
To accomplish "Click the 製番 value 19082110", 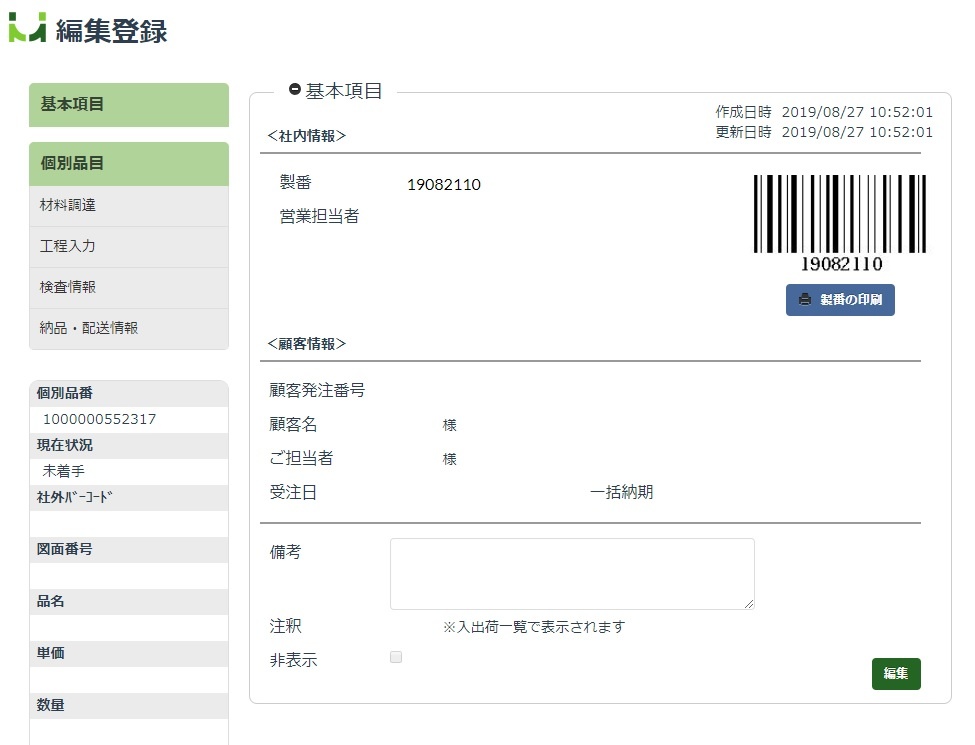I will click(444, 185).
